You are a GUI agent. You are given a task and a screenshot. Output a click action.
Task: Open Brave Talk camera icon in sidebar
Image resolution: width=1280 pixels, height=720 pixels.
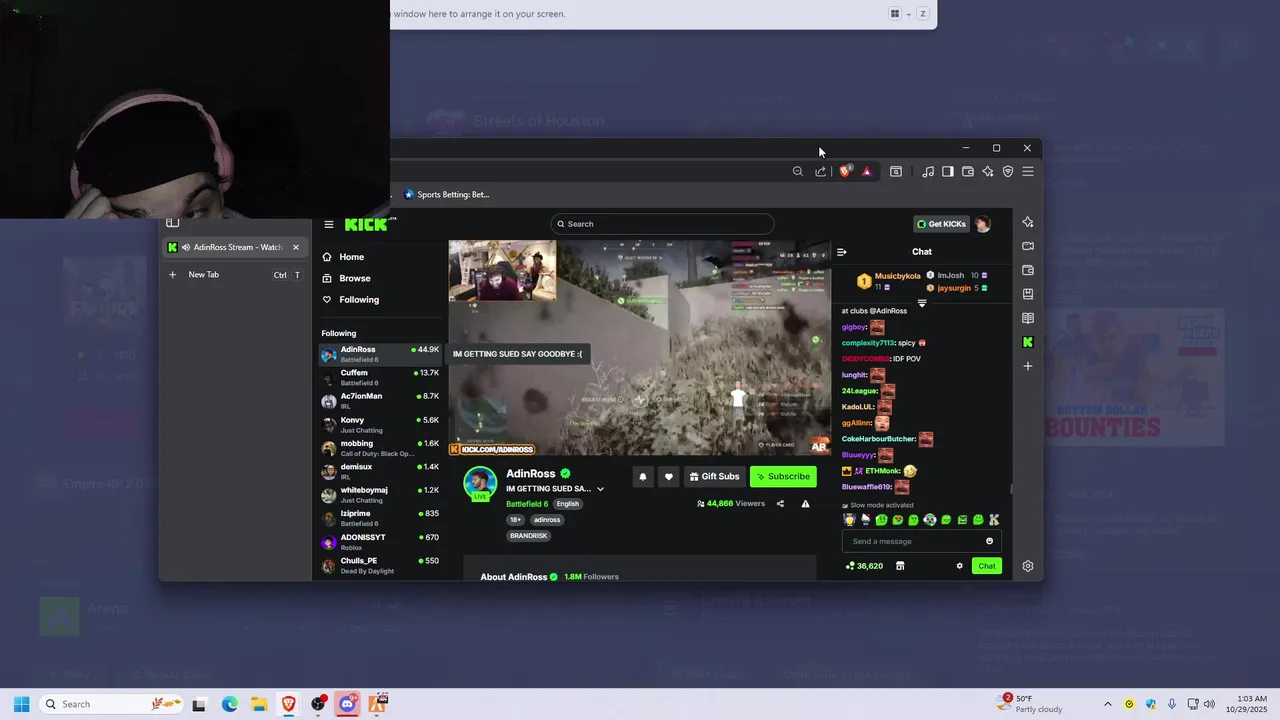[1028, 246]
